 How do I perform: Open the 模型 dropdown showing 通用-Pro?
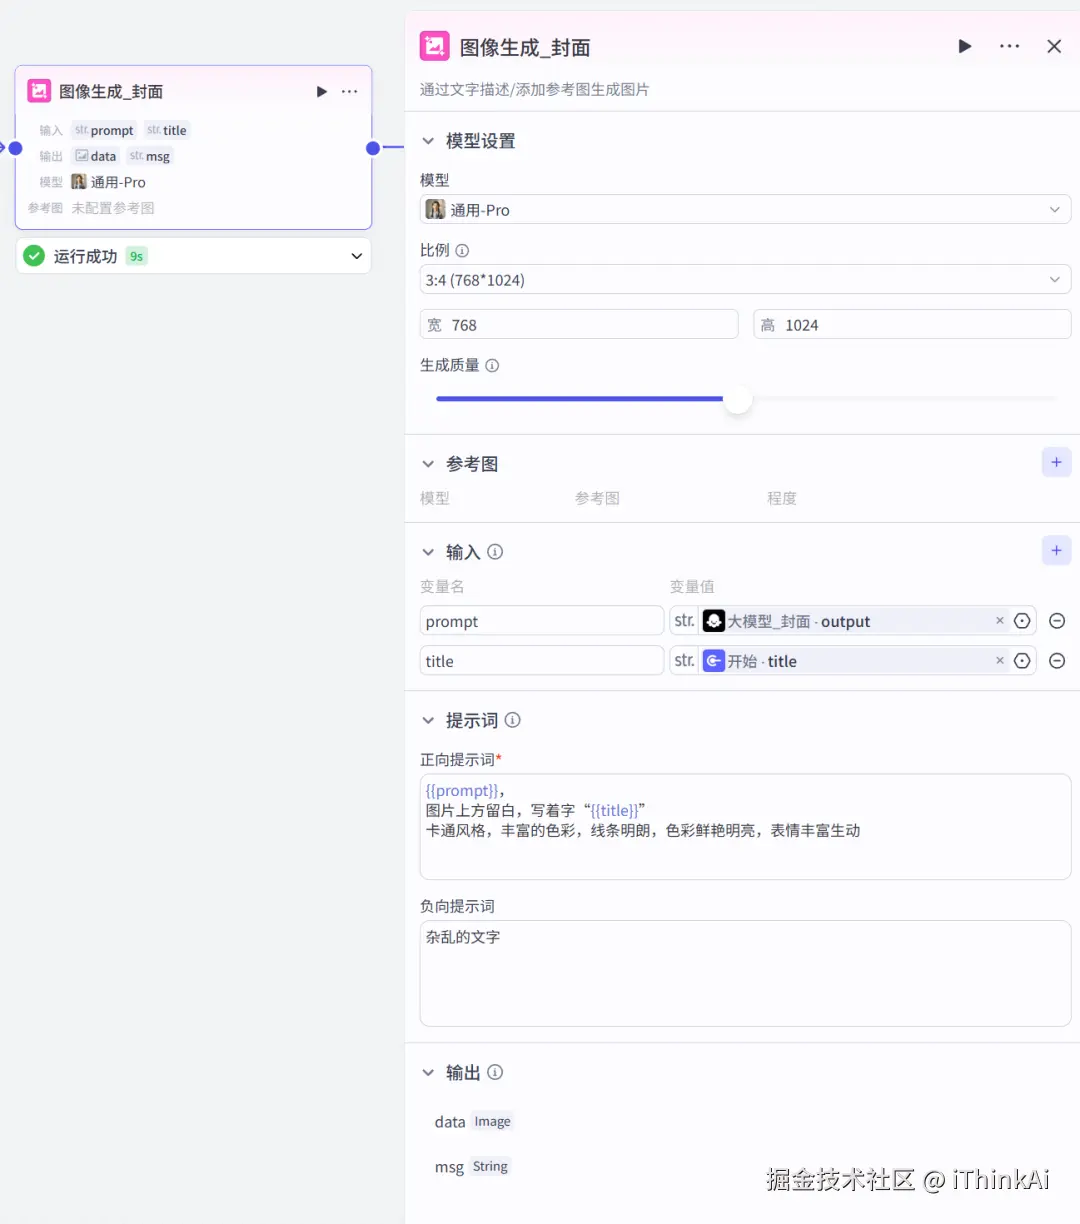click(x=745, y=209)
